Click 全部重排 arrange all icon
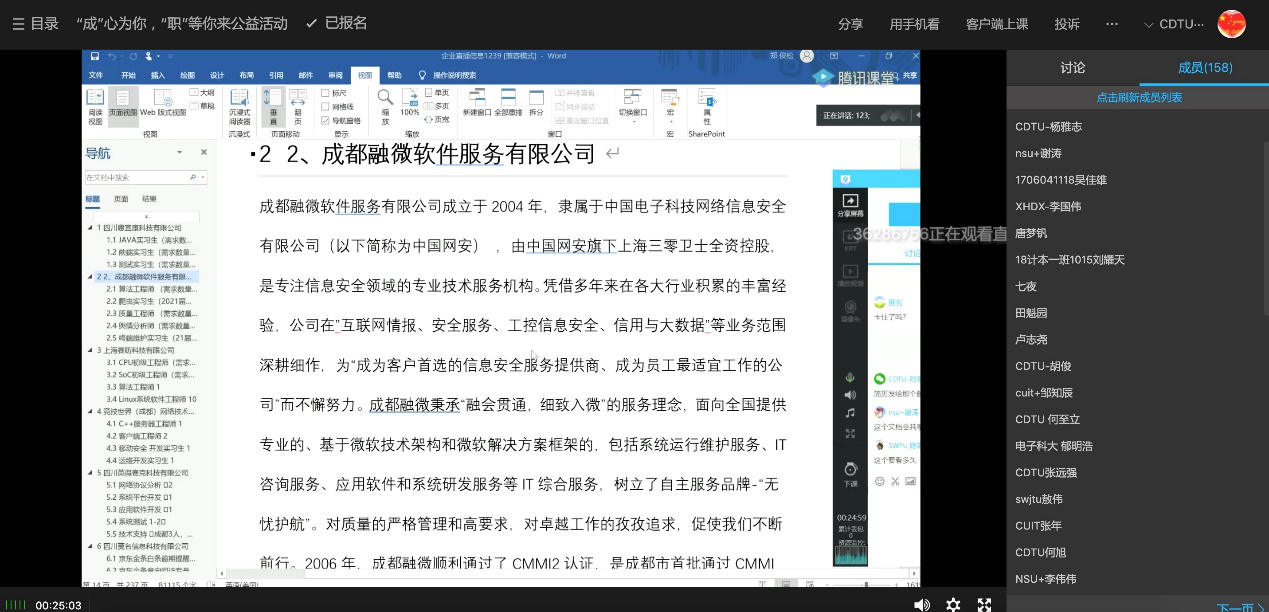This screenshot has height=612, width=1269. [509, 105]
